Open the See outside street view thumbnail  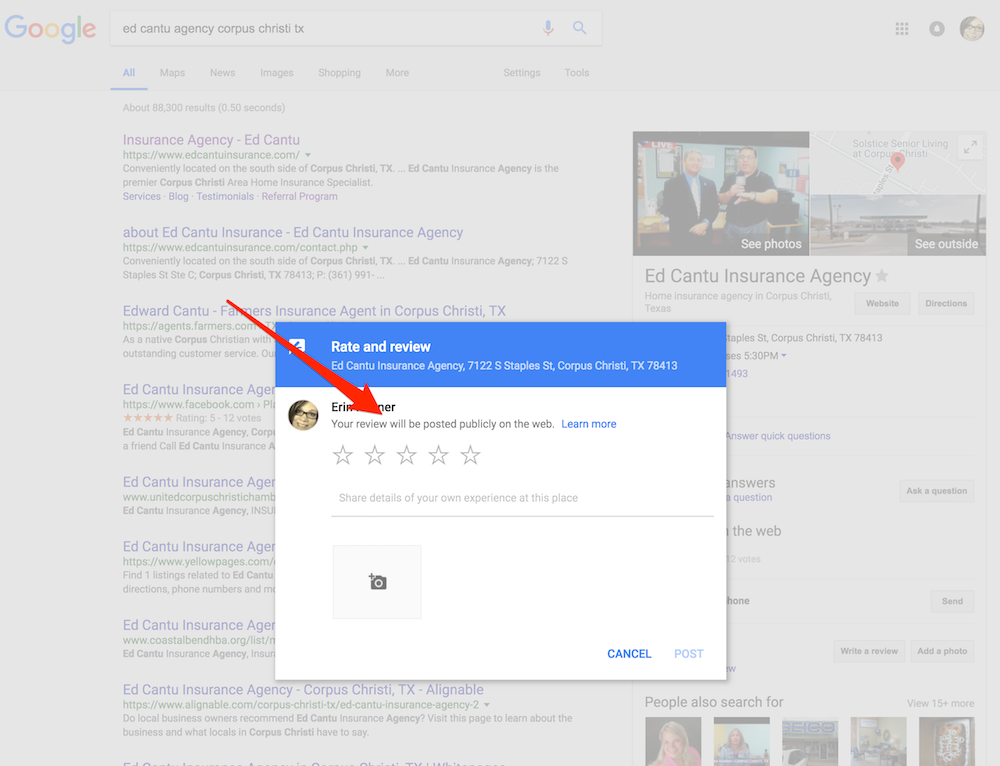[x=898, y=225]
